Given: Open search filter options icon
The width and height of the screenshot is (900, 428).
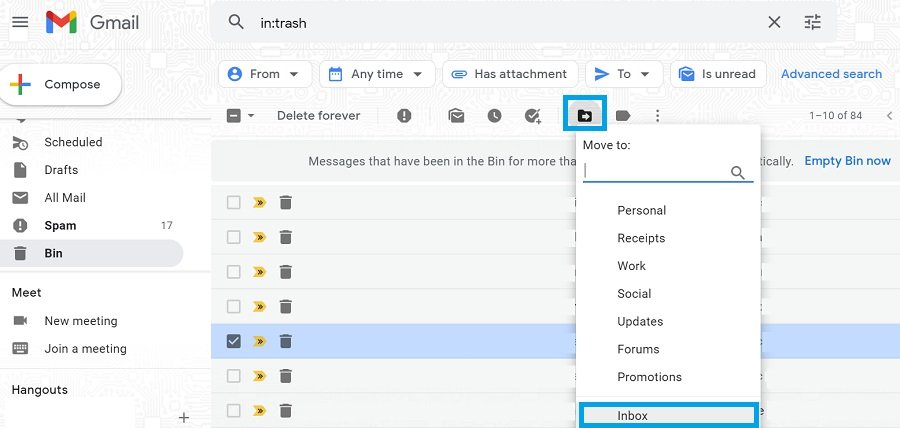Looking at the screenshot, I should tap(812, 22).
